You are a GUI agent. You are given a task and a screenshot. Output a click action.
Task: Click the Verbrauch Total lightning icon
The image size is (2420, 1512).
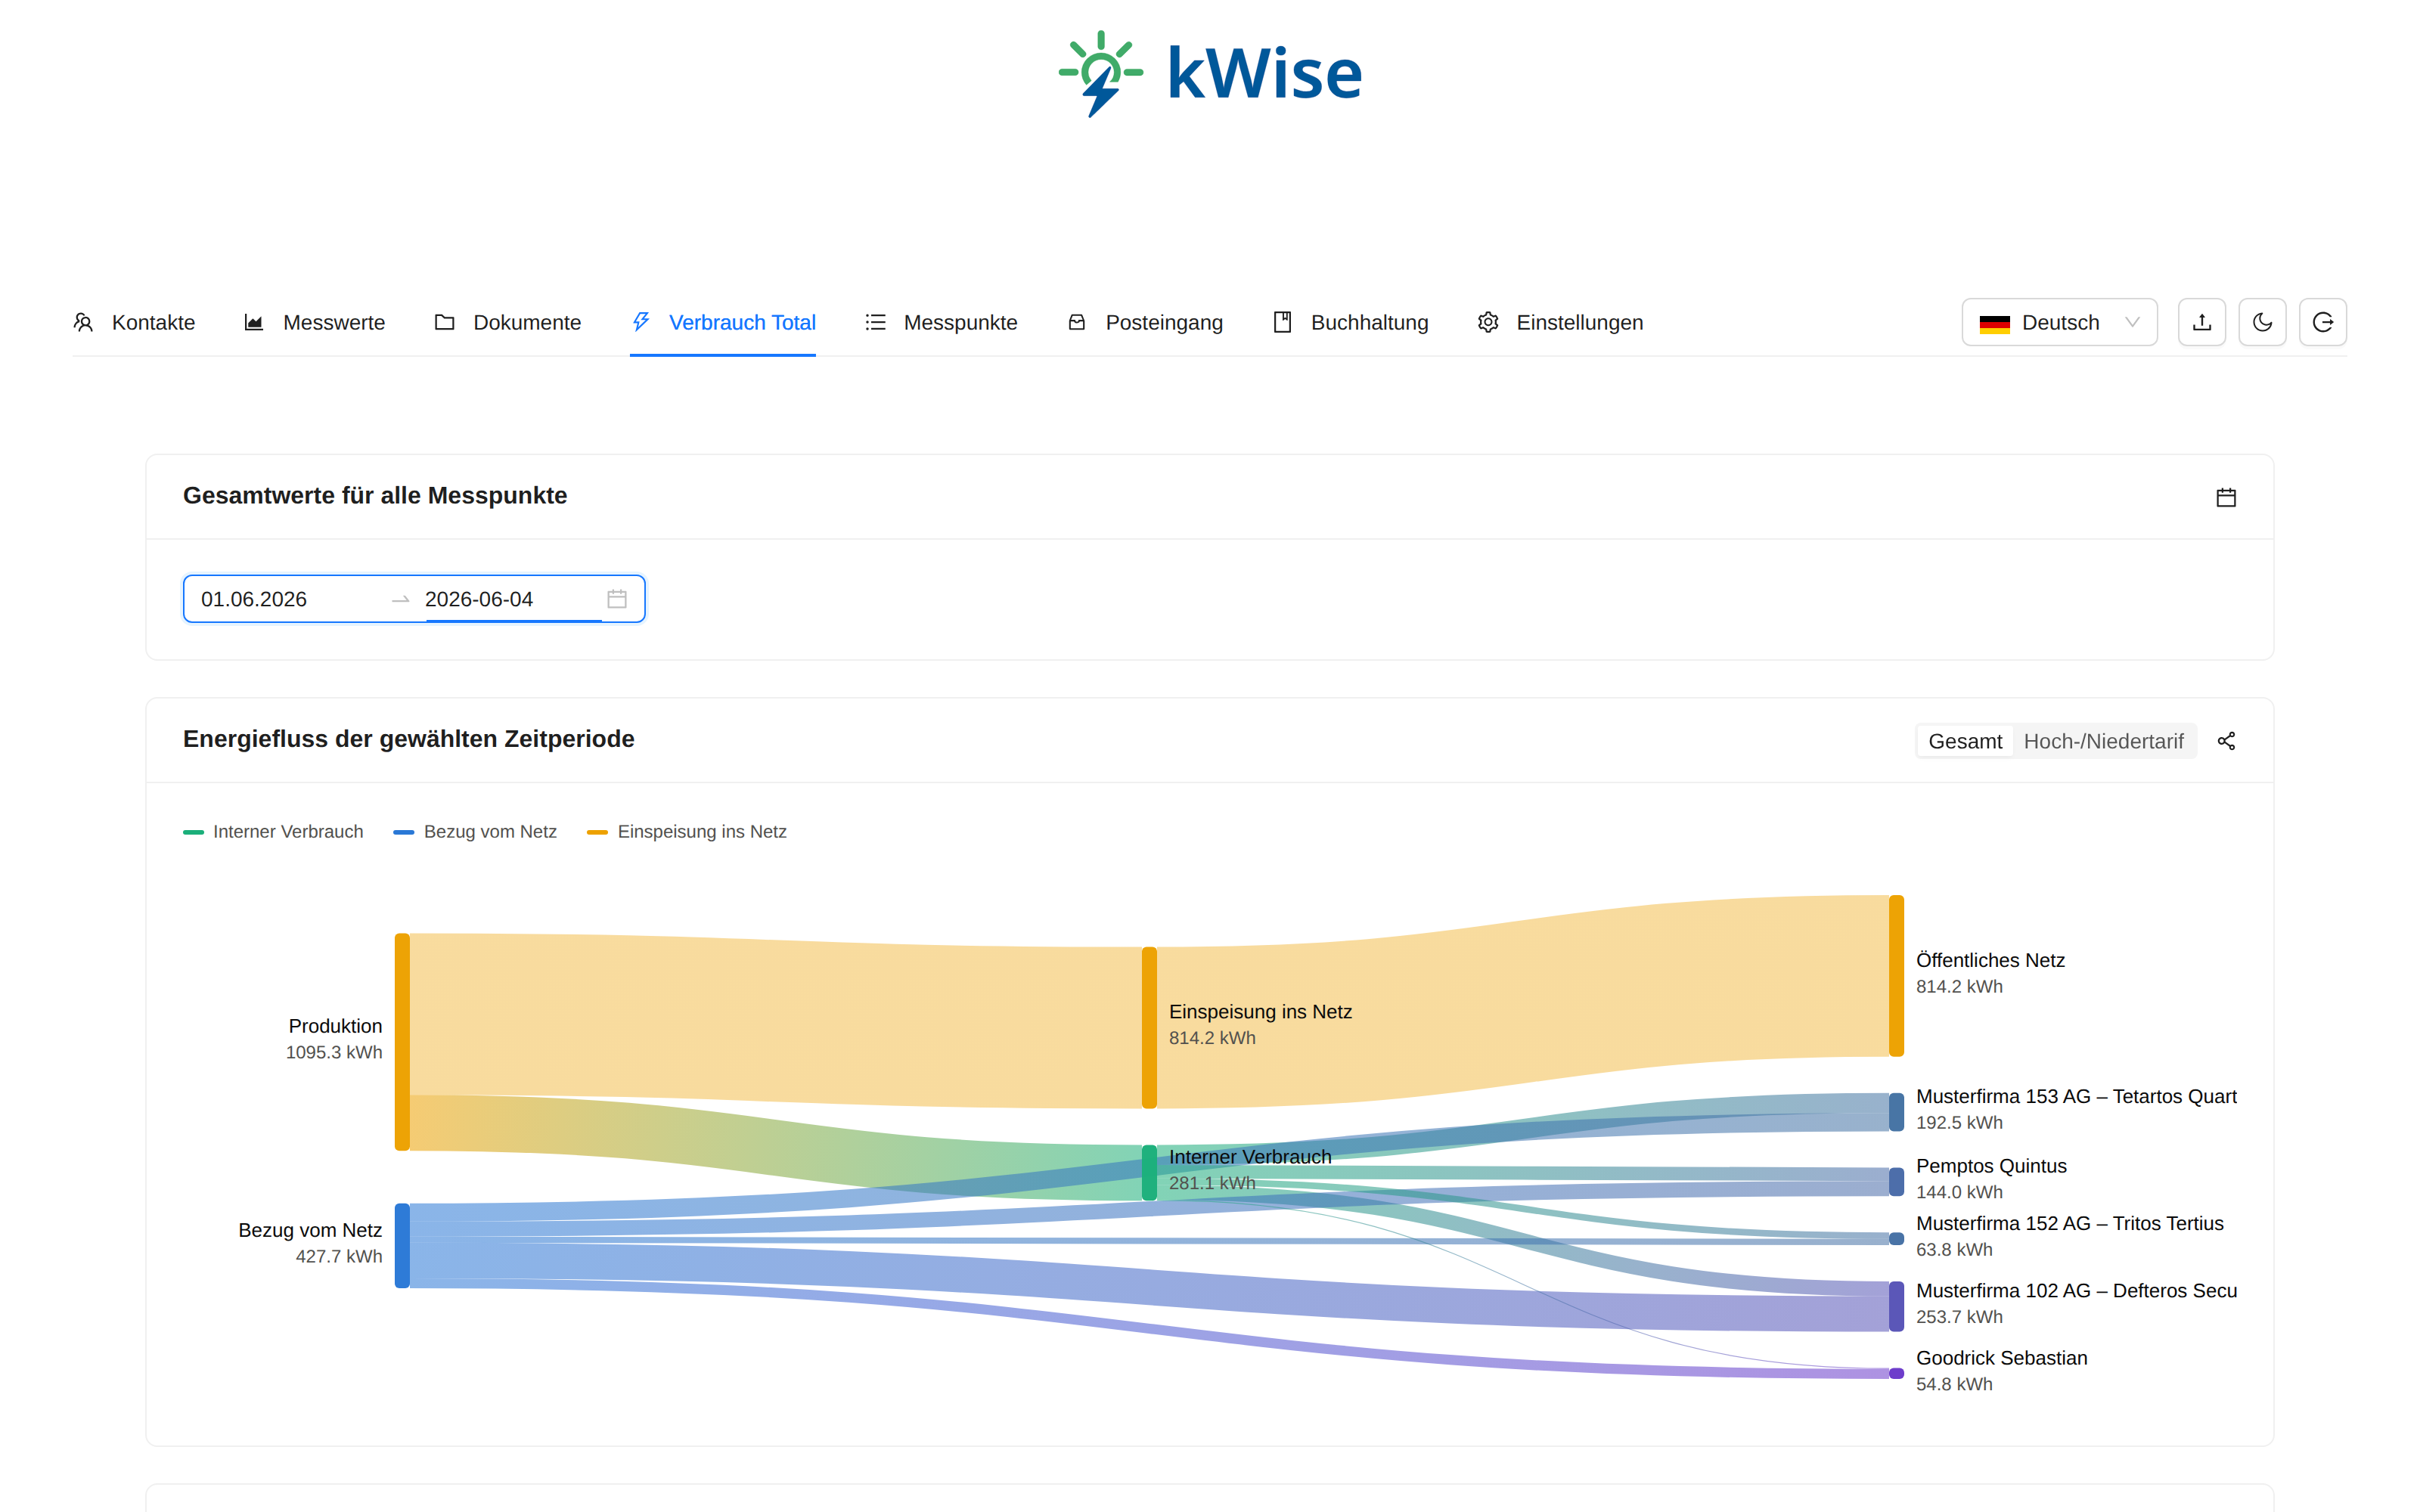point(641,321)
